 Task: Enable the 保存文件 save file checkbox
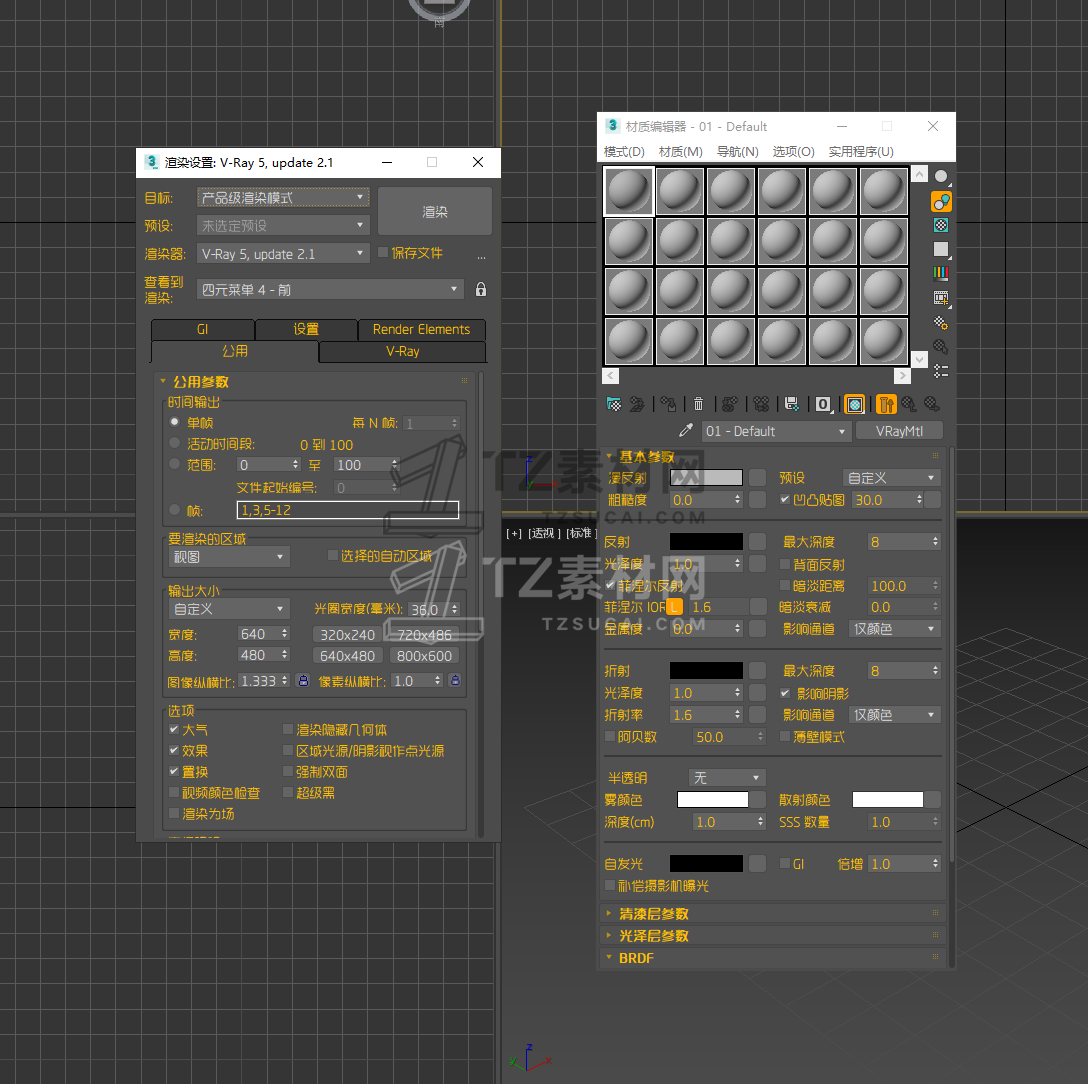[382, 253]
